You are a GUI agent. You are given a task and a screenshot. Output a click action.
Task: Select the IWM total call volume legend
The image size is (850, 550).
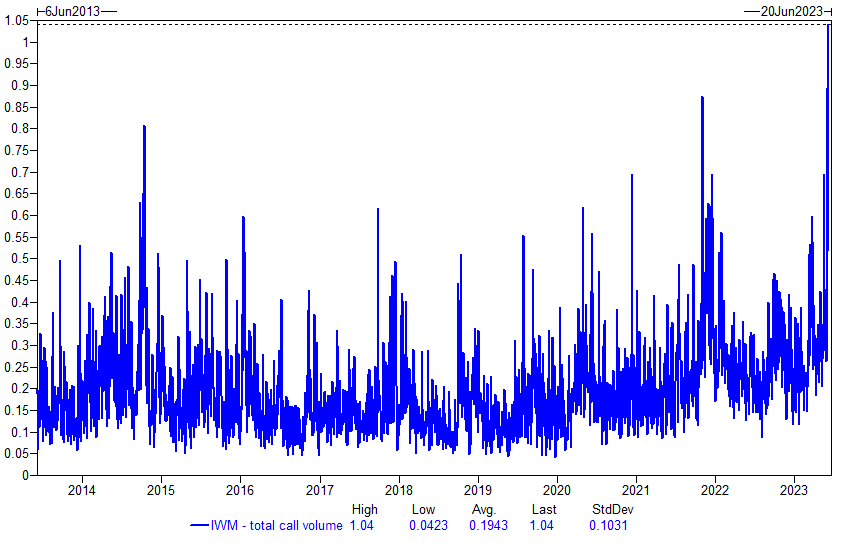pos(276,525)
